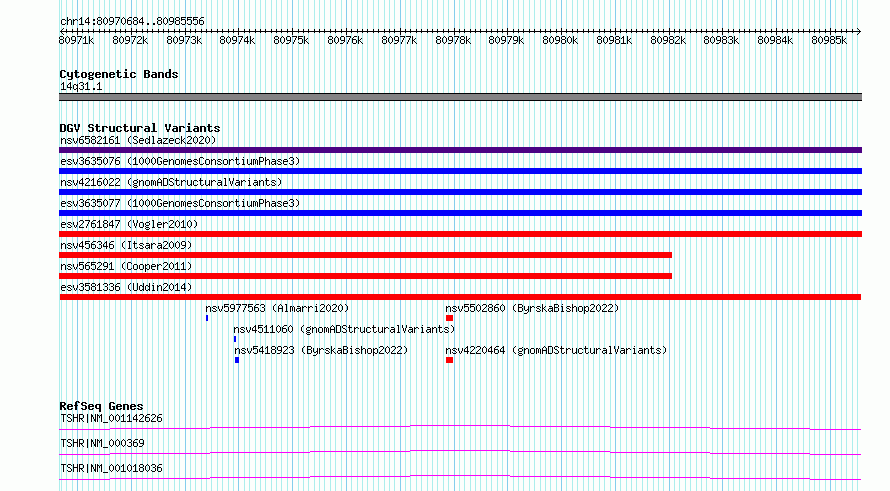Open nsv565291 (Cooper2011) label
The height and width of the screenshot is (491, 890).
tap(126, 266)
